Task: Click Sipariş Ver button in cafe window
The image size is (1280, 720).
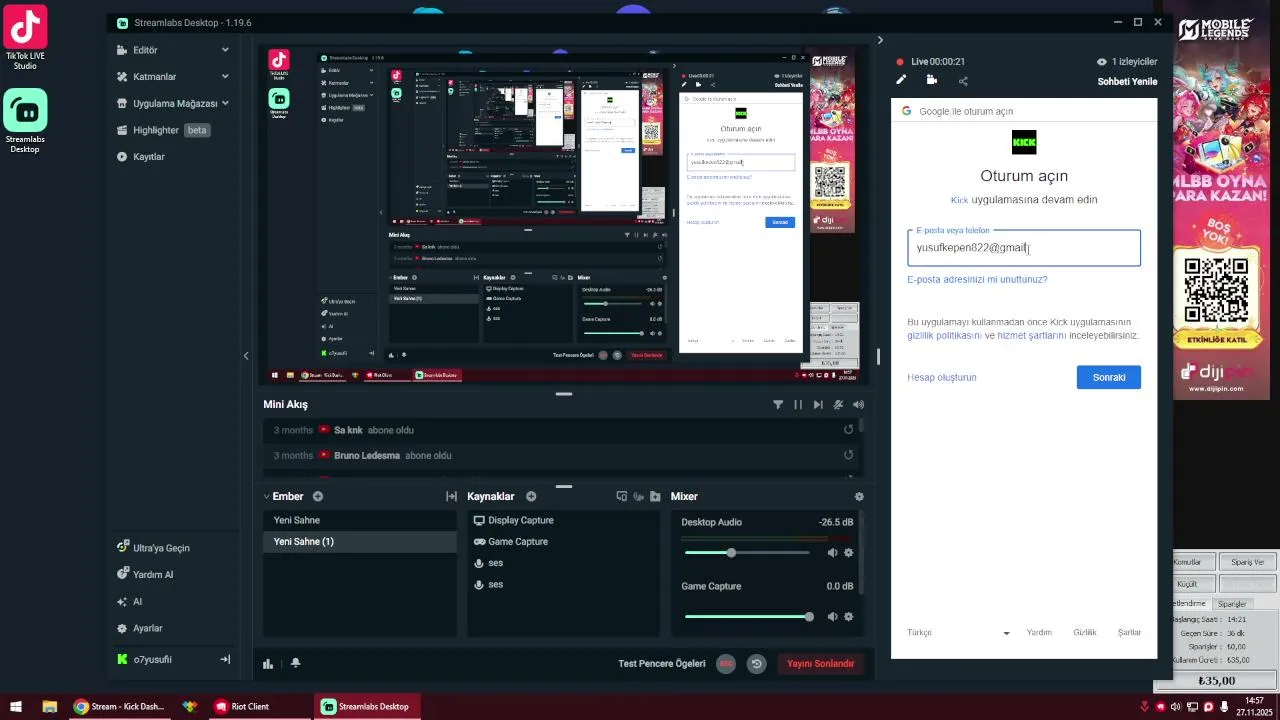Action: tap(1247, 562)
